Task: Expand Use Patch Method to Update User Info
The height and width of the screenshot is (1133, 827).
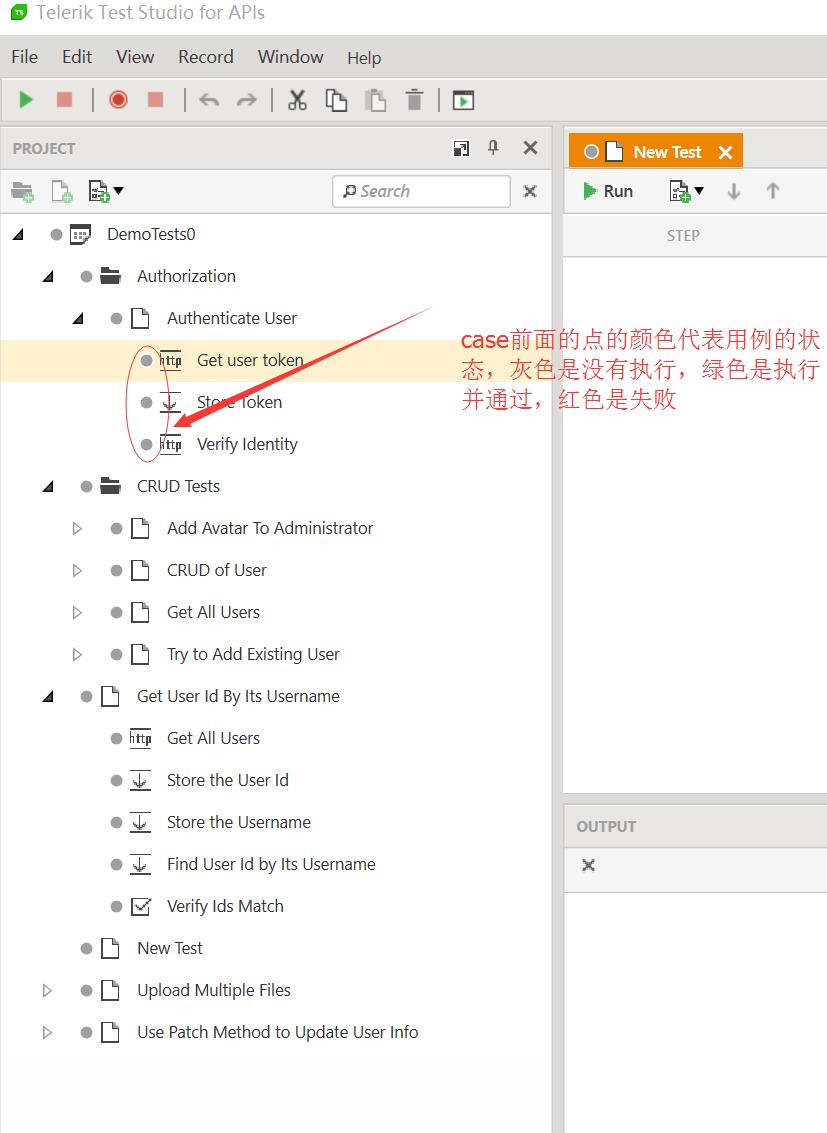Action: tap(48, 1032)
